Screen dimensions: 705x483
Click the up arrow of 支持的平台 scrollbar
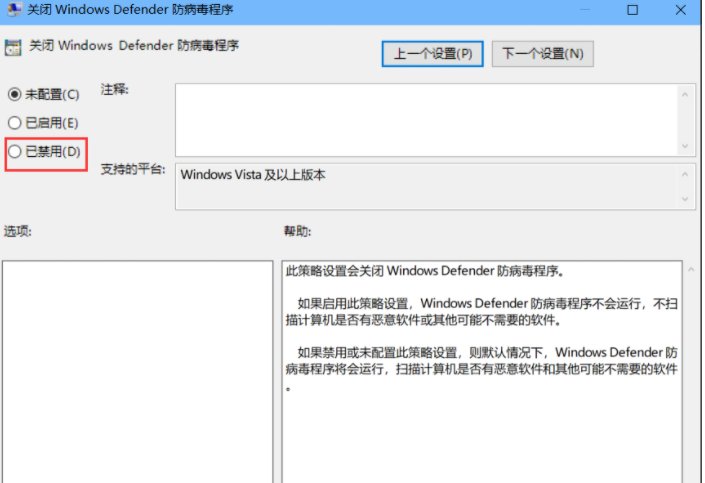(x=685, y=174)
